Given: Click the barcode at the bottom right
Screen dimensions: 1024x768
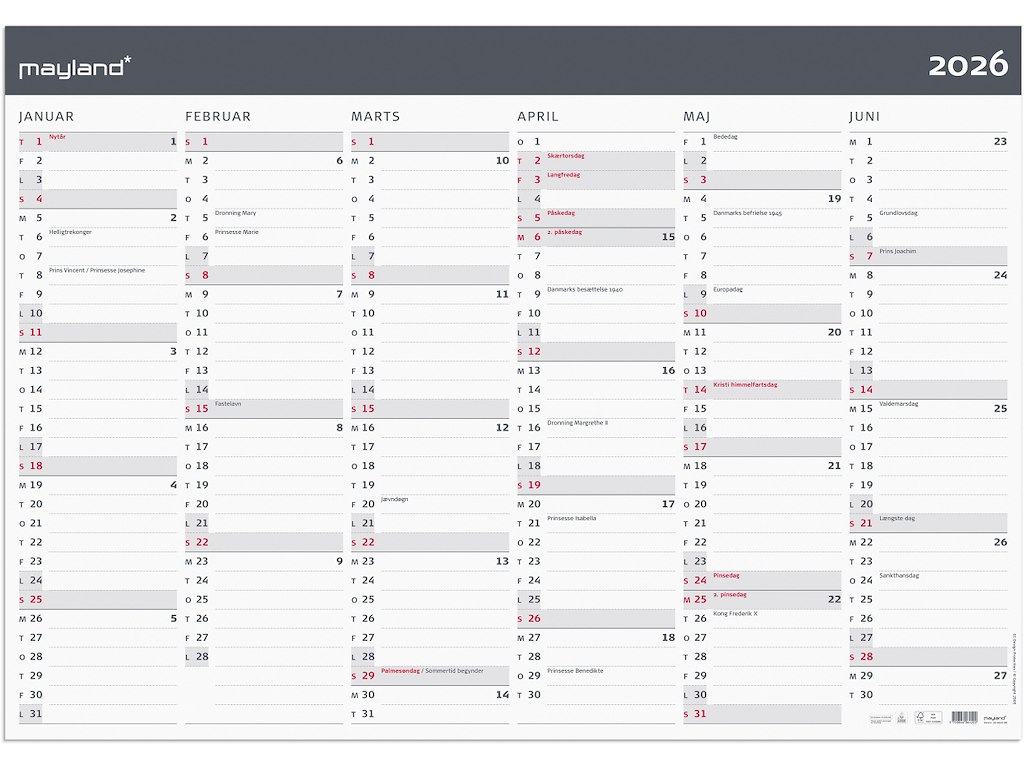Looking at the screenshot, I should (x=964, y=716).
